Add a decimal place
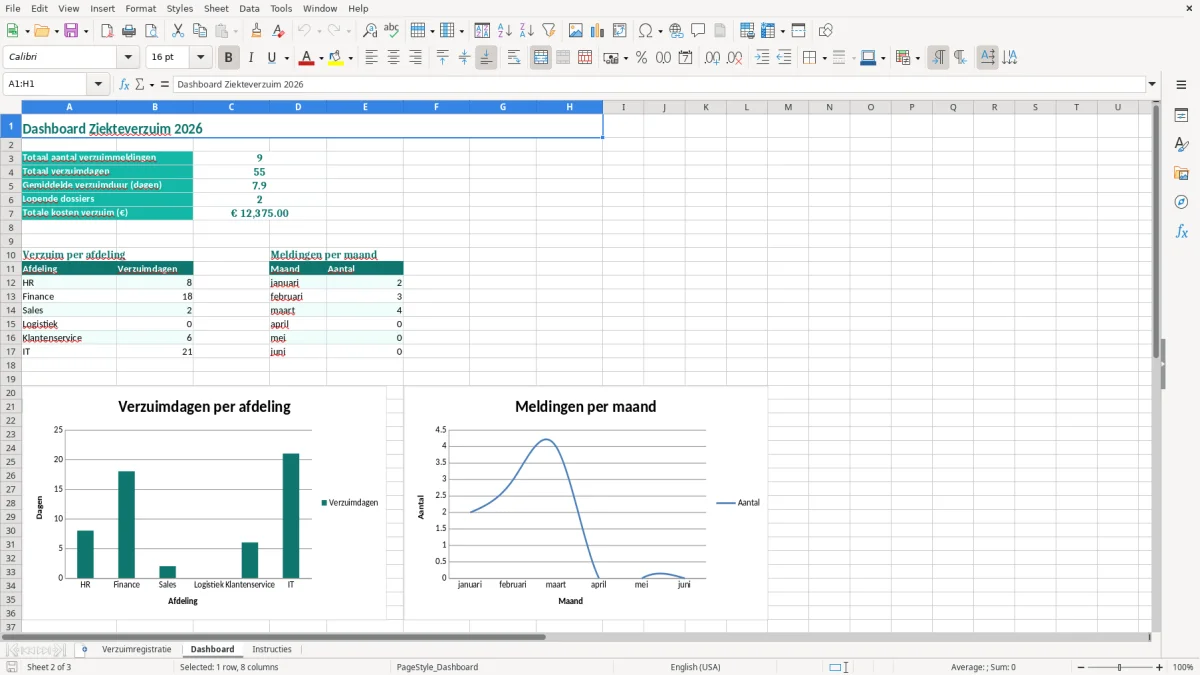This screenshot has height=675, width=1200. pyautogui.click(x=712, y=58)
